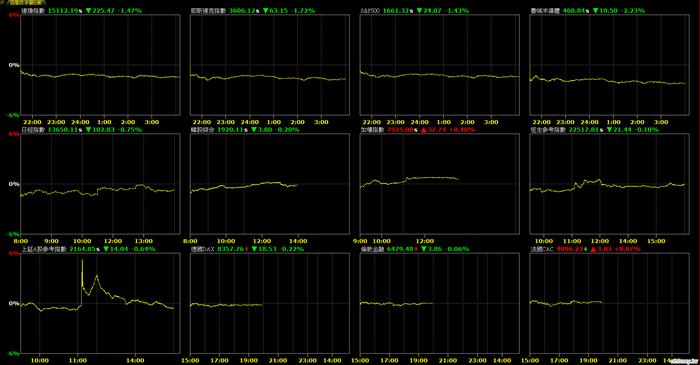Open the chart showing -2.23% change
Viewport: 700px width, 365px height.
pos(609,65)
